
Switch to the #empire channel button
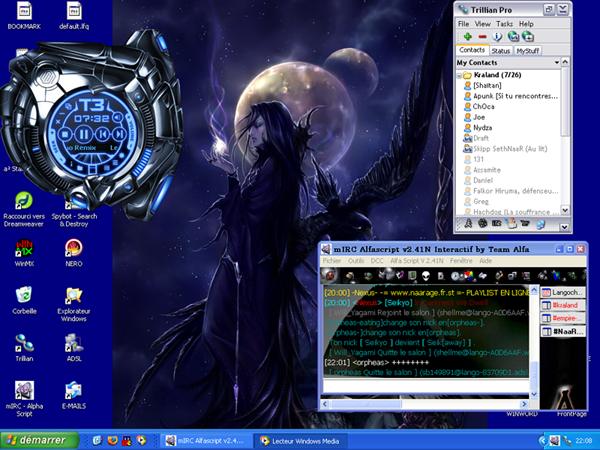(x=563, y=318)
